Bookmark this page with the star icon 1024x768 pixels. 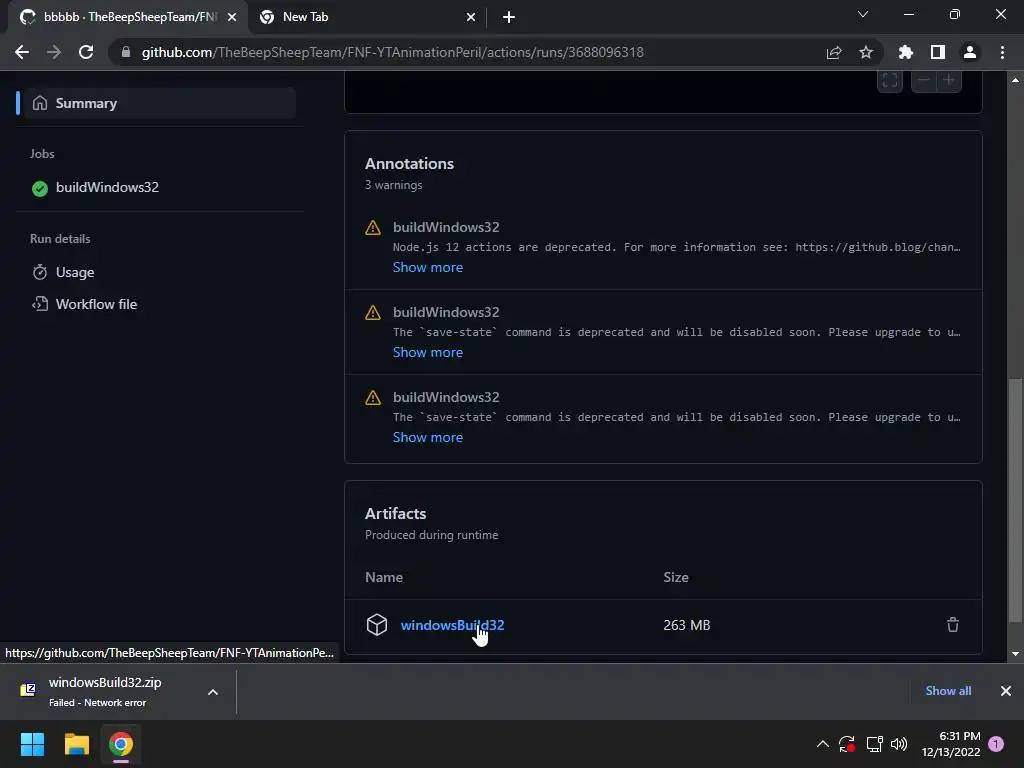click(x=866, y=52)
